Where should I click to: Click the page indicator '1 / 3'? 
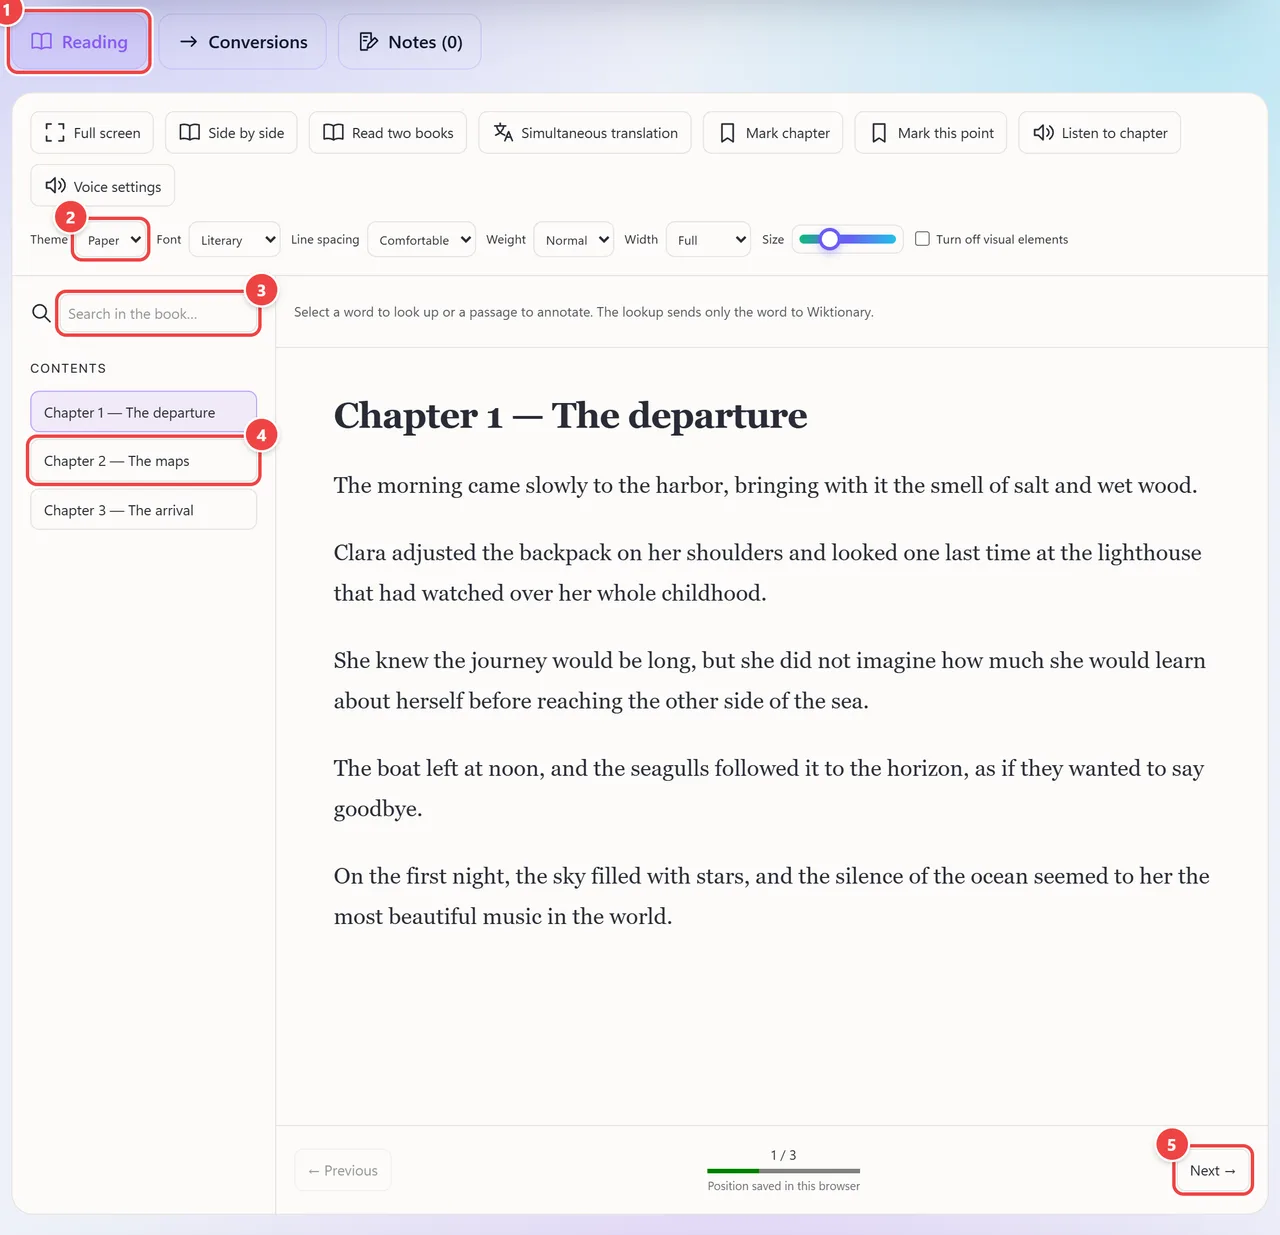[784, 1155]
